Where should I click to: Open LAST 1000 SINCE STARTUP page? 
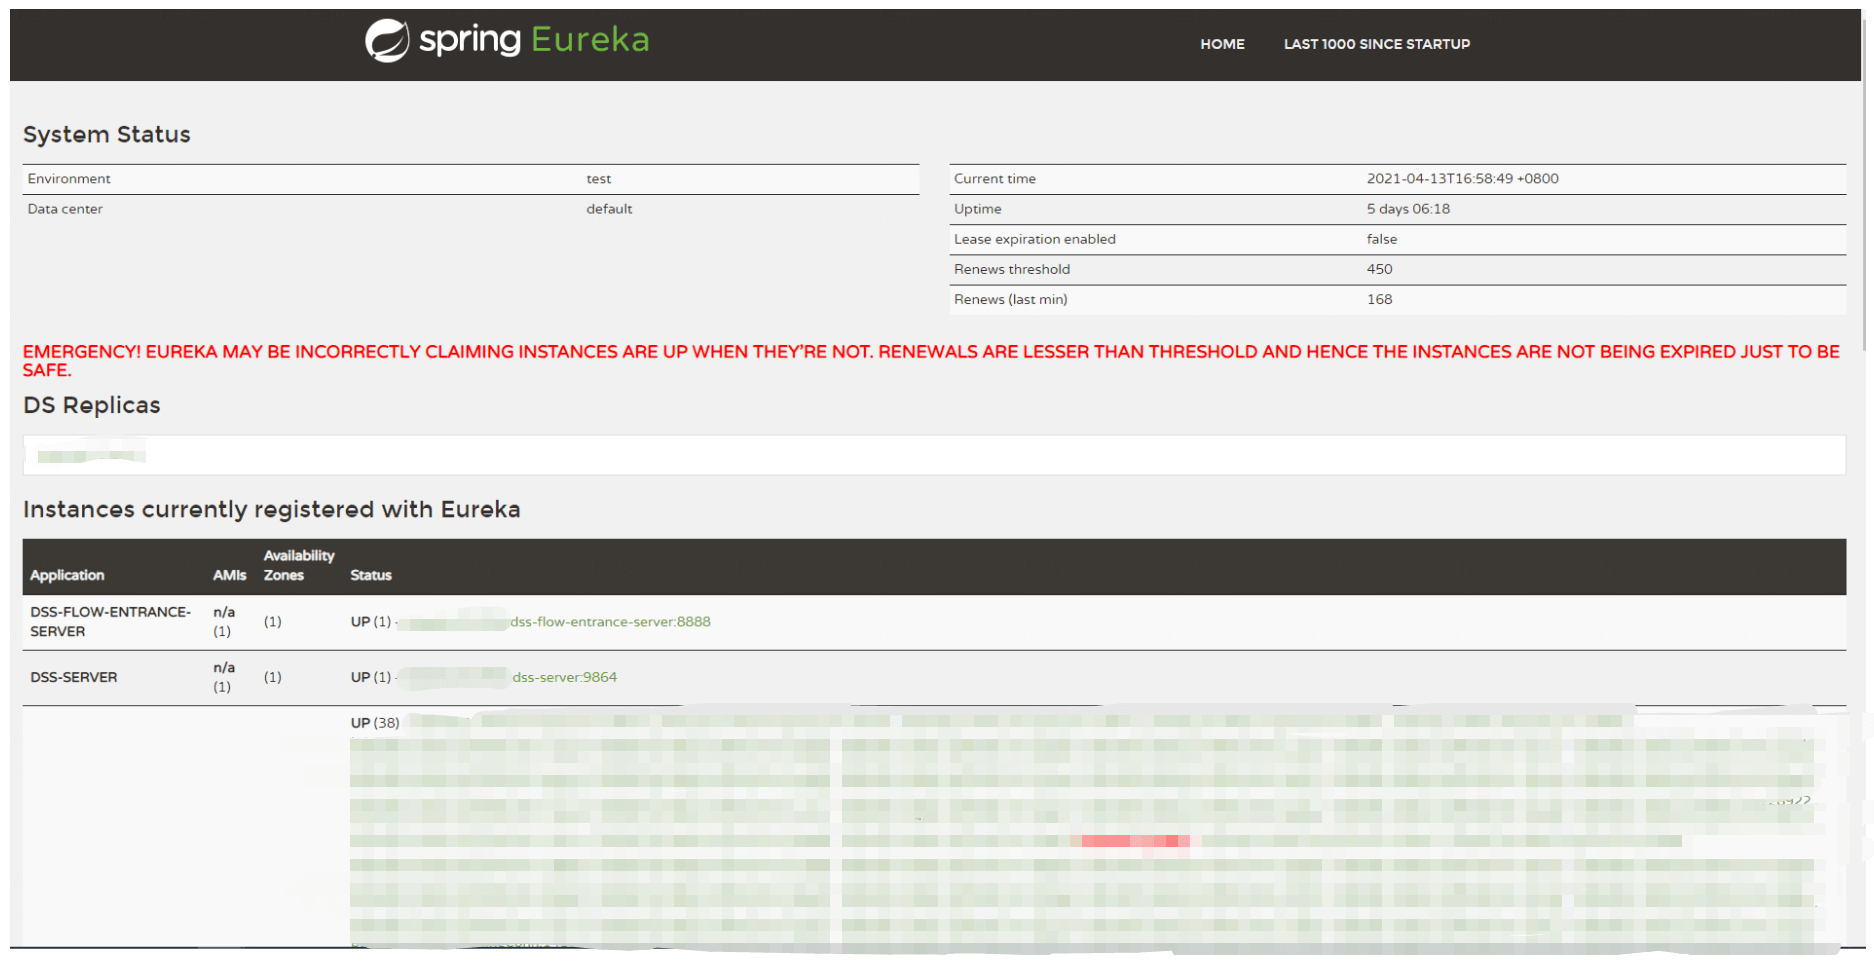pos(1376,44)
